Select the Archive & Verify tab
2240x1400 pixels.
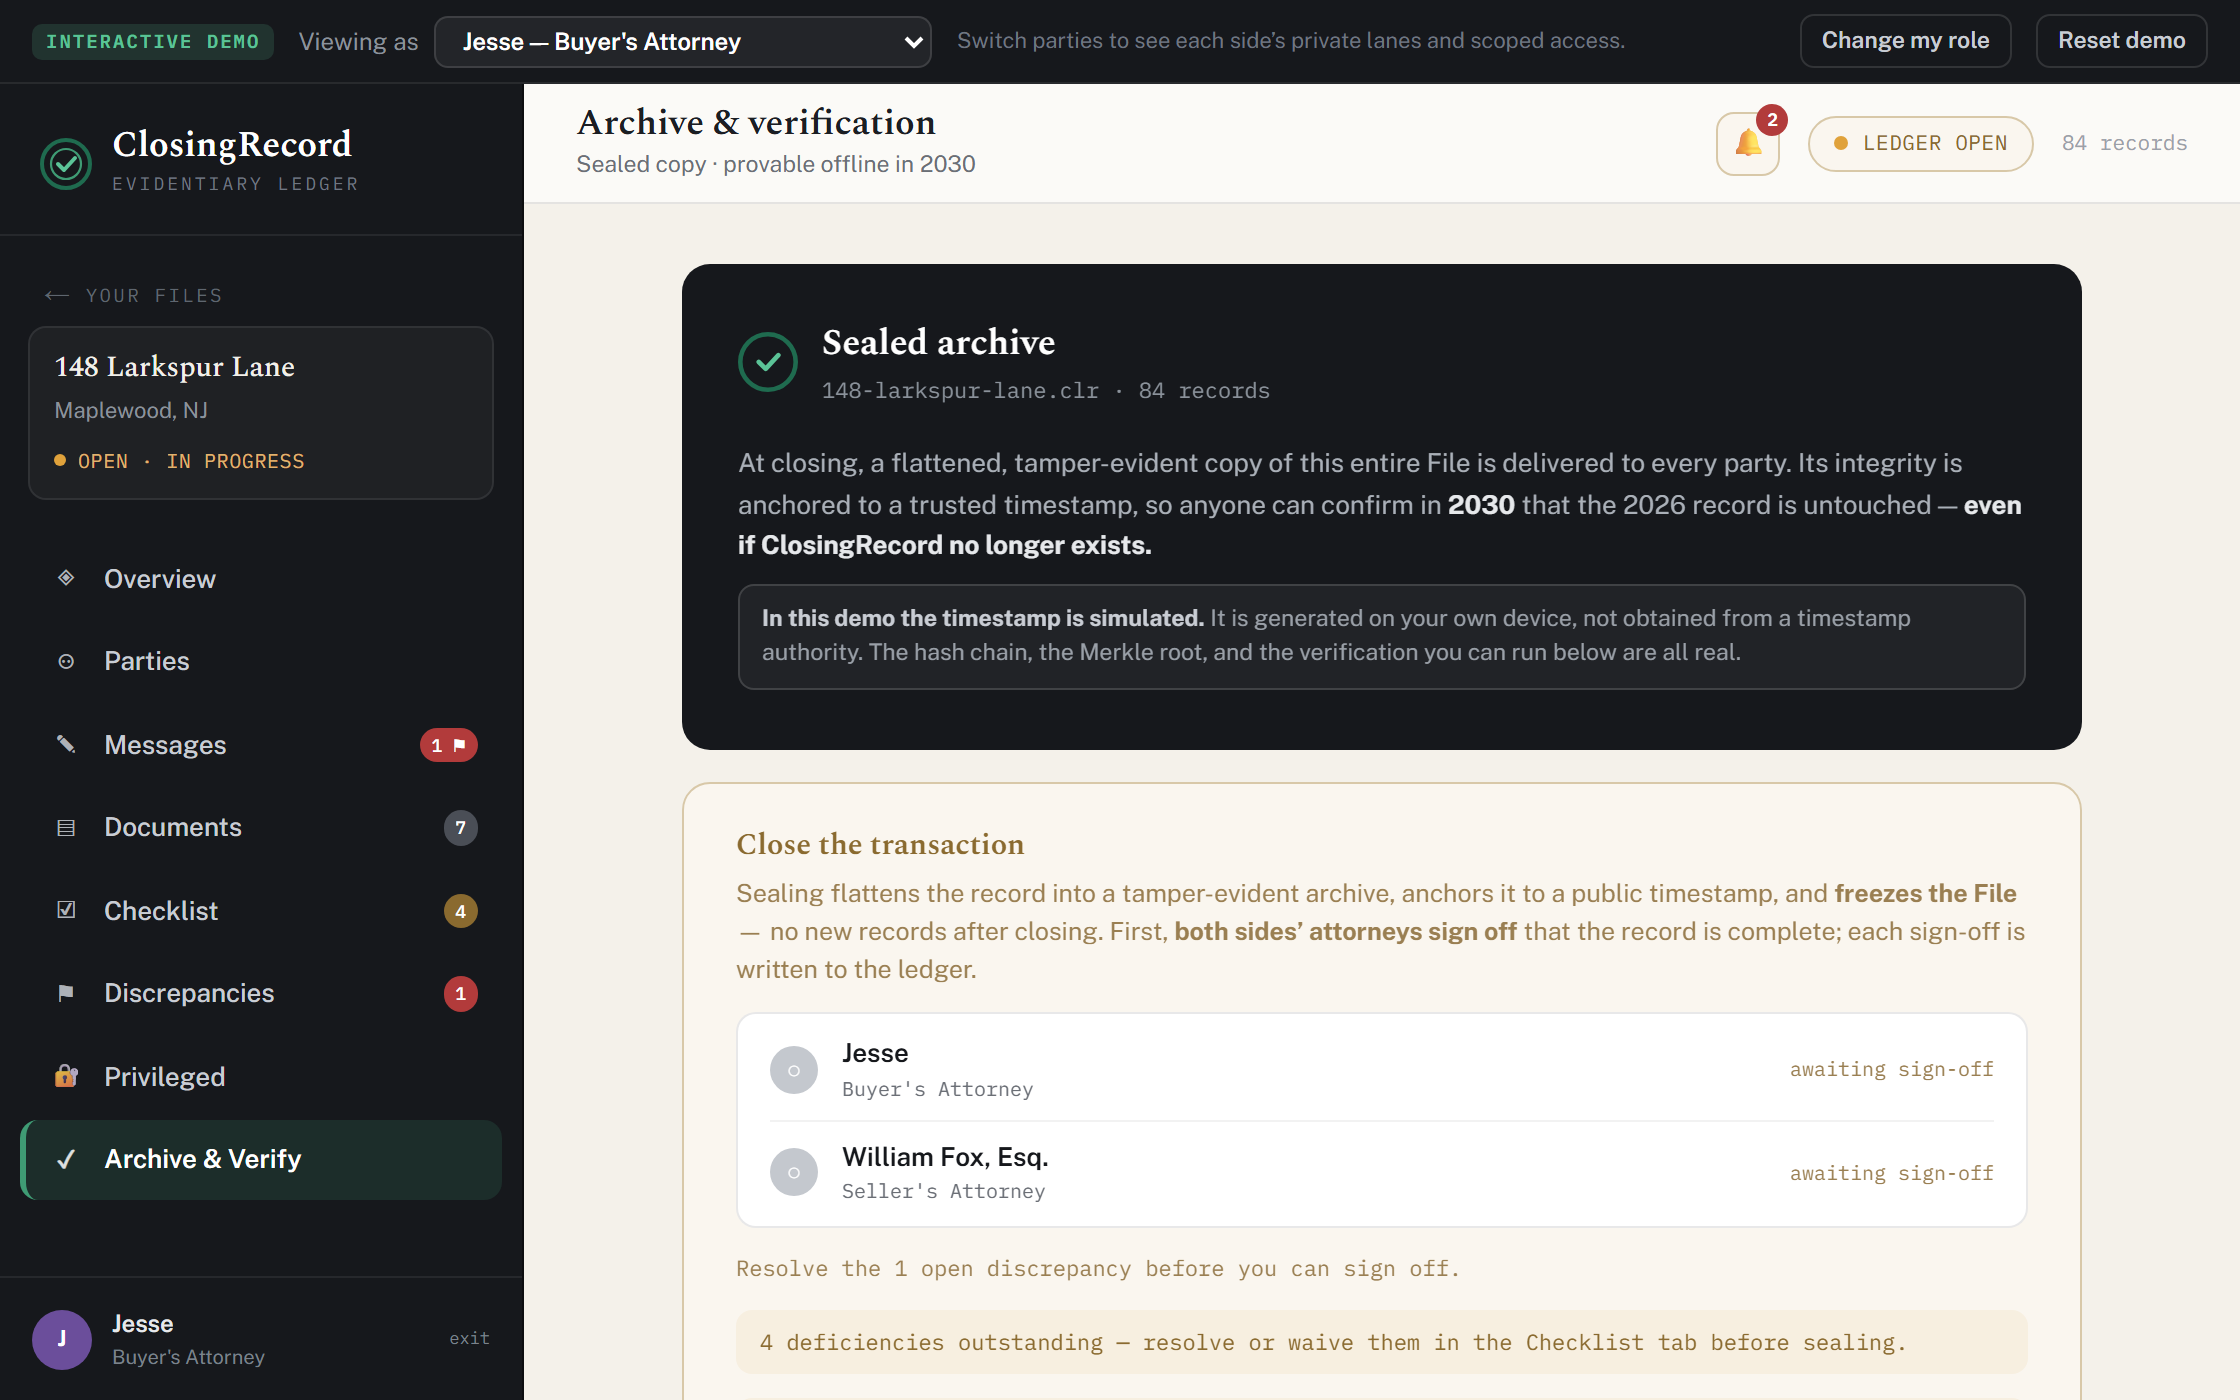pyautogui.click(x=261, y=1160)
